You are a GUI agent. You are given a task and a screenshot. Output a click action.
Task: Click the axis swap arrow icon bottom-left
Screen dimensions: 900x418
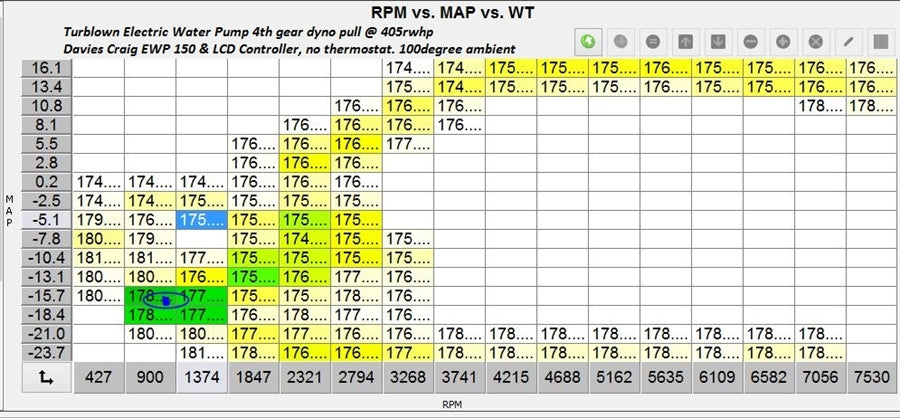coord(46,378)
